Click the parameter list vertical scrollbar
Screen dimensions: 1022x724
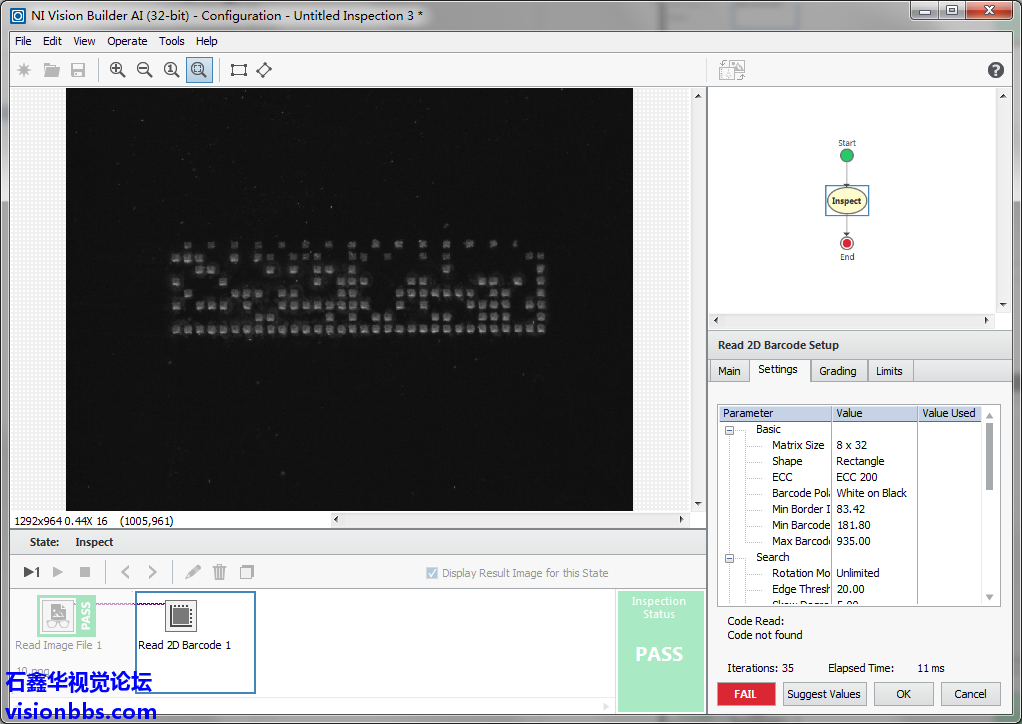[x=990, y=457]
